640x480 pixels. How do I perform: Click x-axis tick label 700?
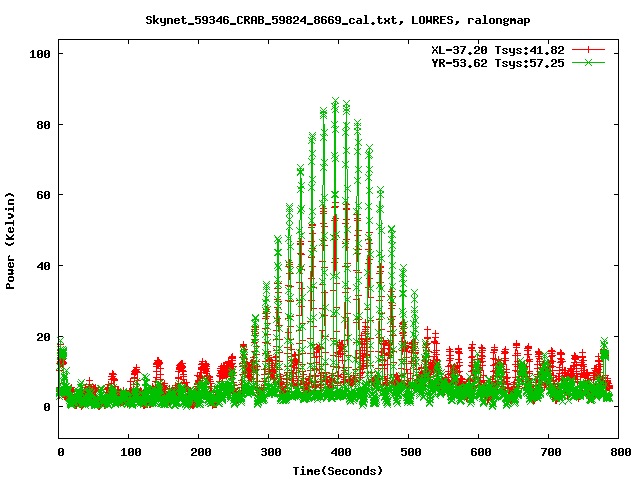(551, 452)
